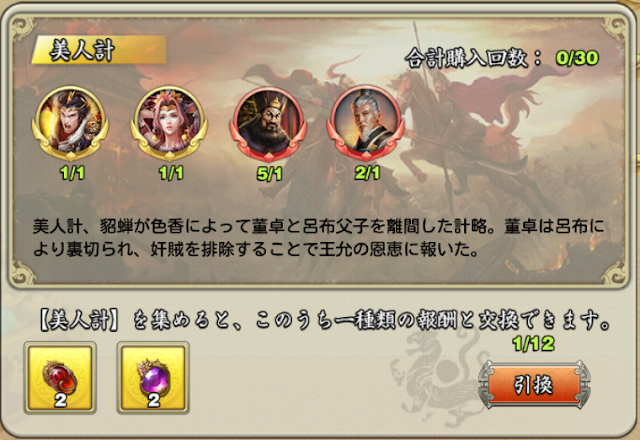Pick the purple gem reward item
The height and width of the screenshot is (440, 640).
153,378
